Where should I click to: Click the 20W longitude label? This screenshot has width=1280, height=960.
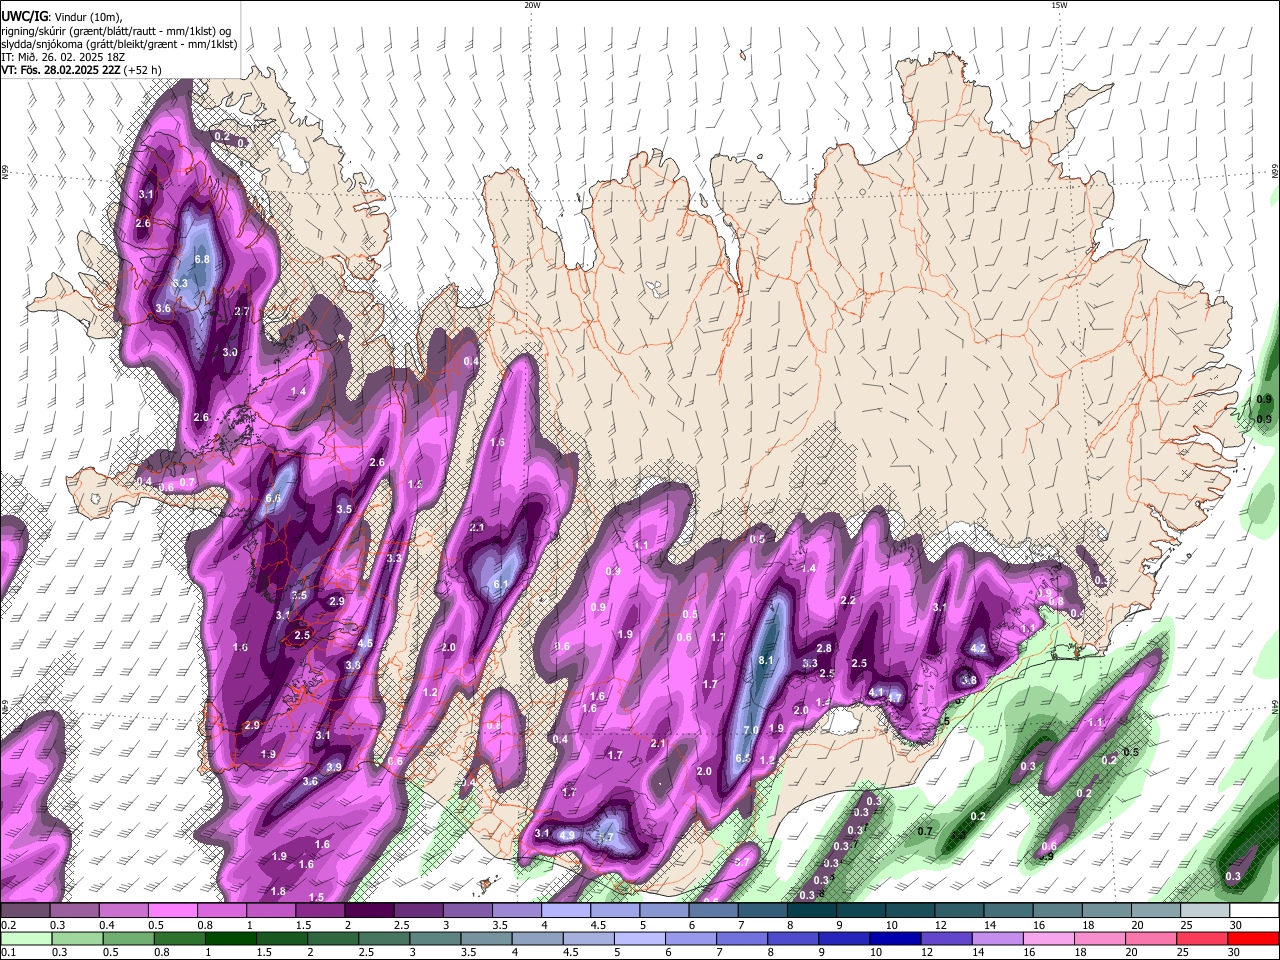pyautogui.click(x=532, y=5)
